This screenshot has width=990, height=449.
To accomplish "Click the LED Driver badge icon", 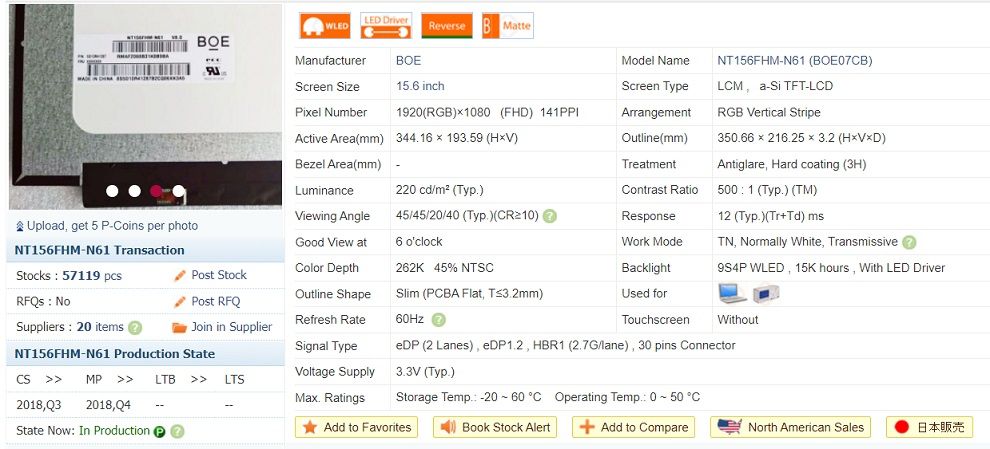I will 386,26.
